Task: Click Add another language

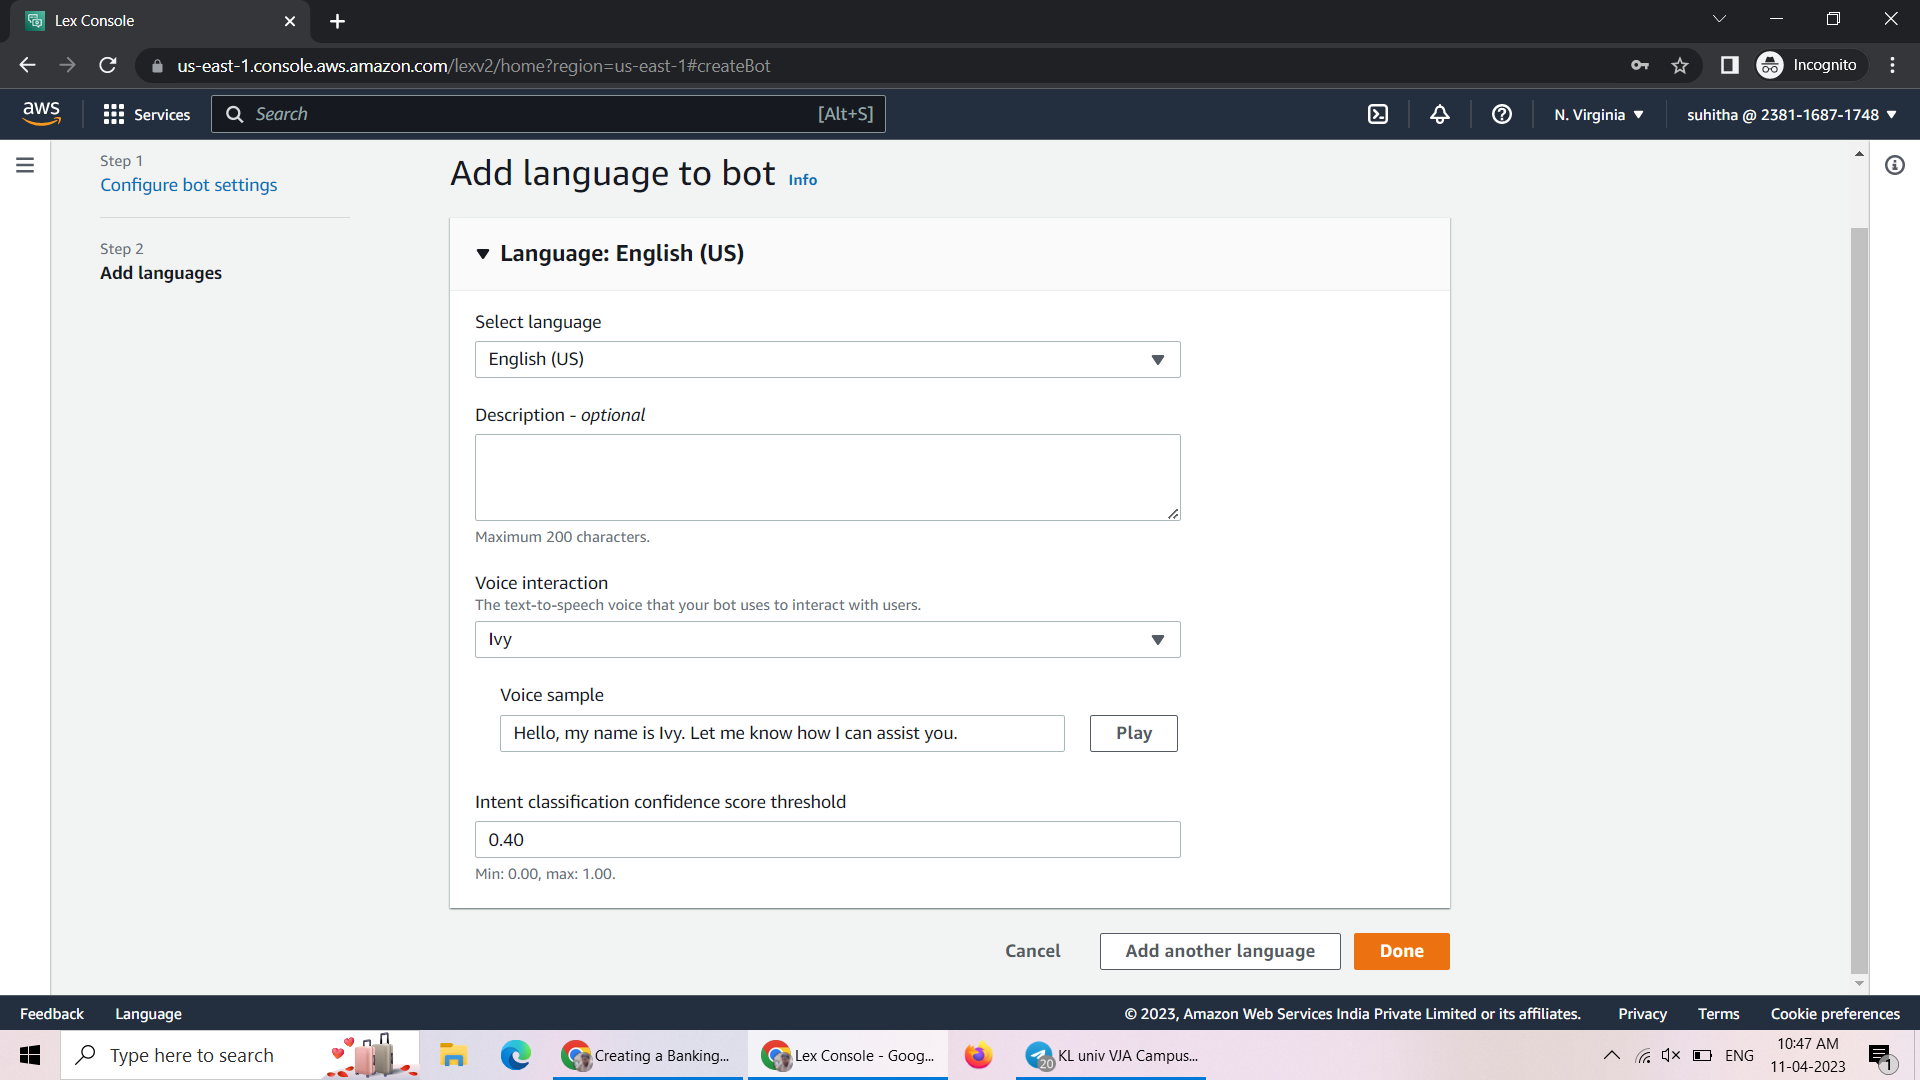Action: 1219,951
